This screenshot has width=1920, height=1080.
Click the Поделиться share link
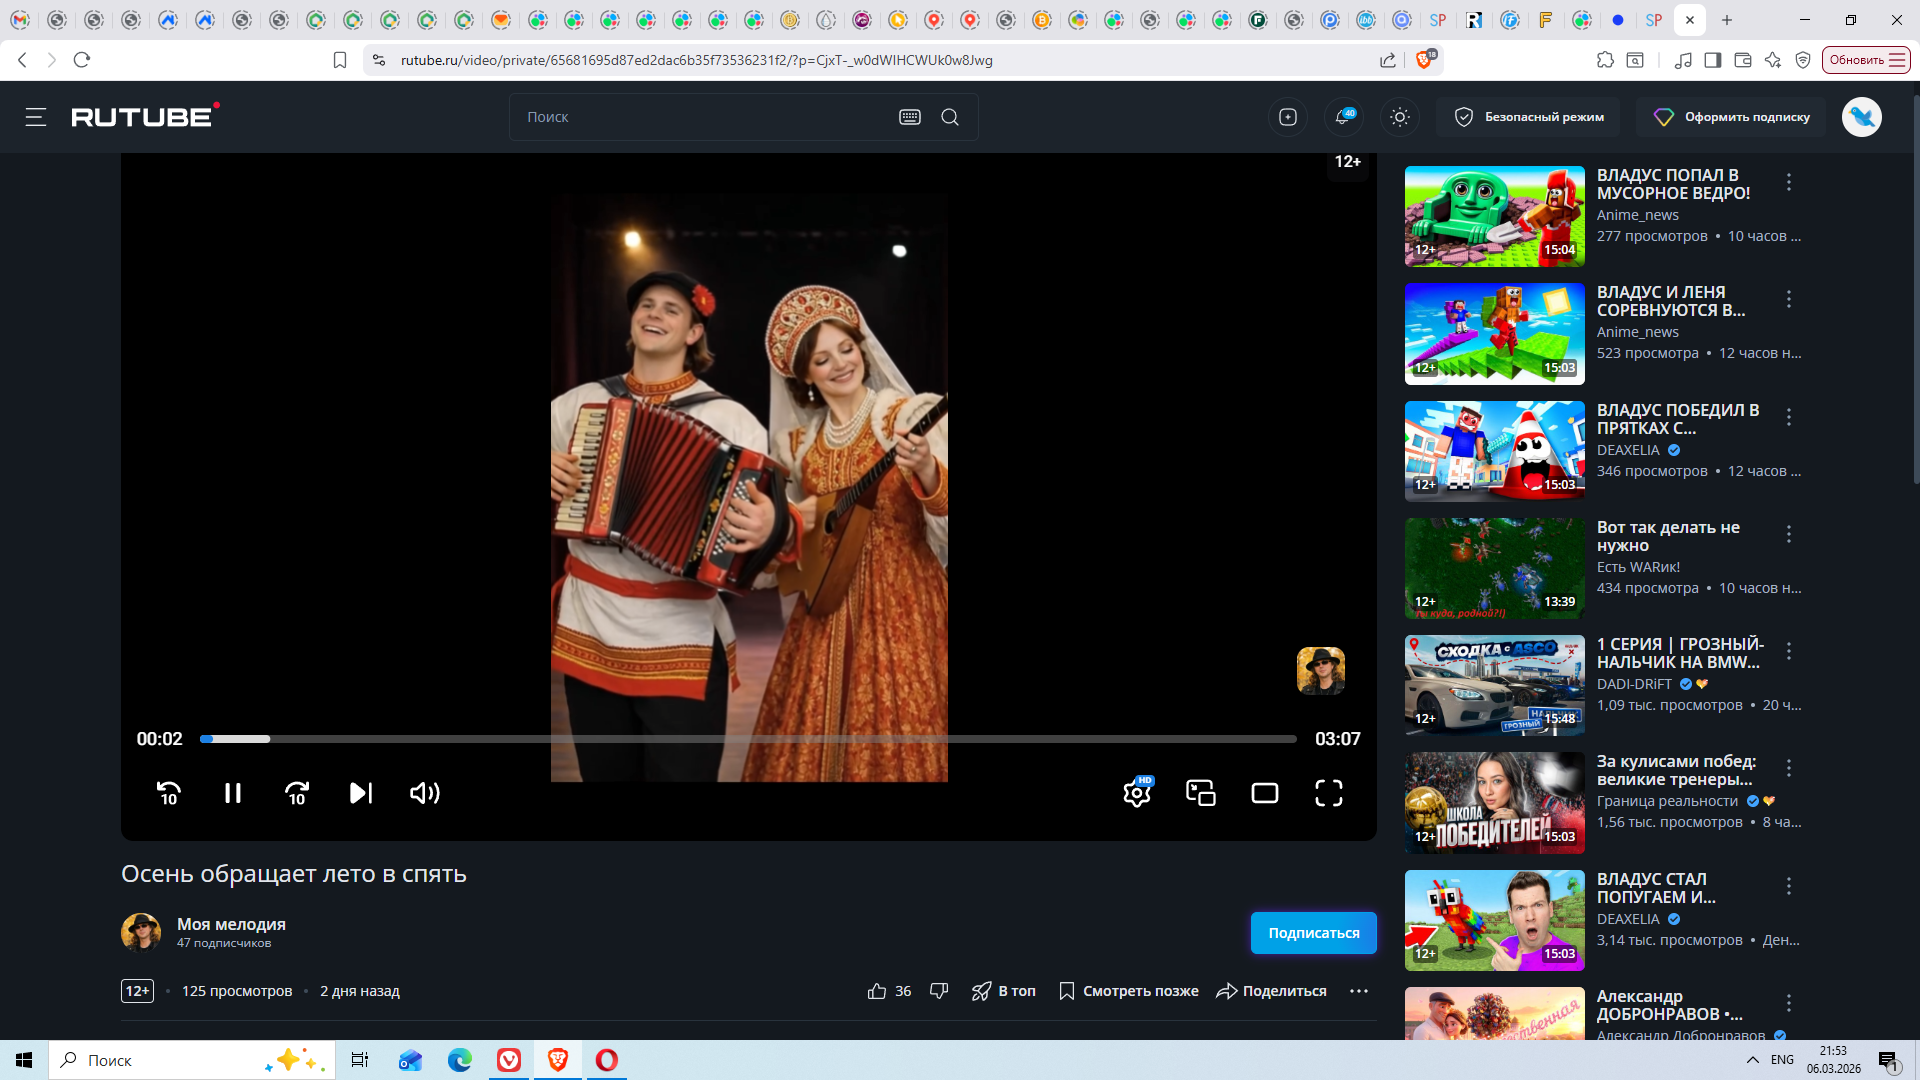pyautogui.click(x=1272, y=991)
